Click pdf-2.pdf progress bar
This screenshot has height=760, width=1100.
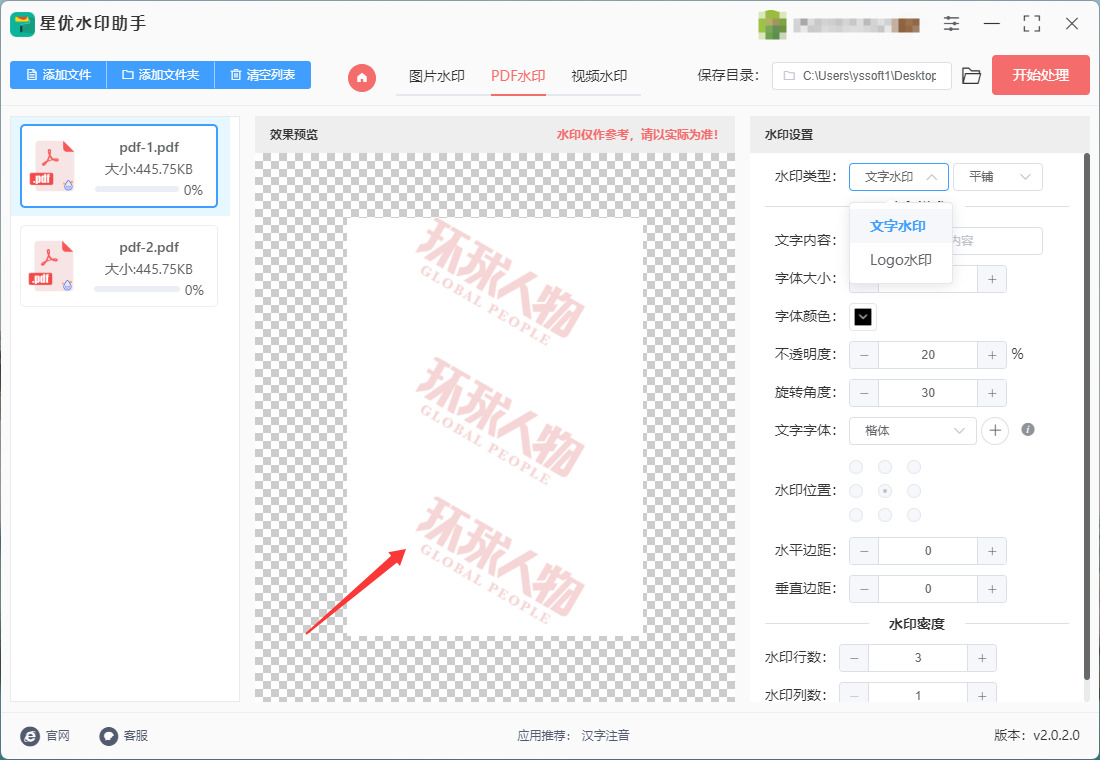click(137, 289)
